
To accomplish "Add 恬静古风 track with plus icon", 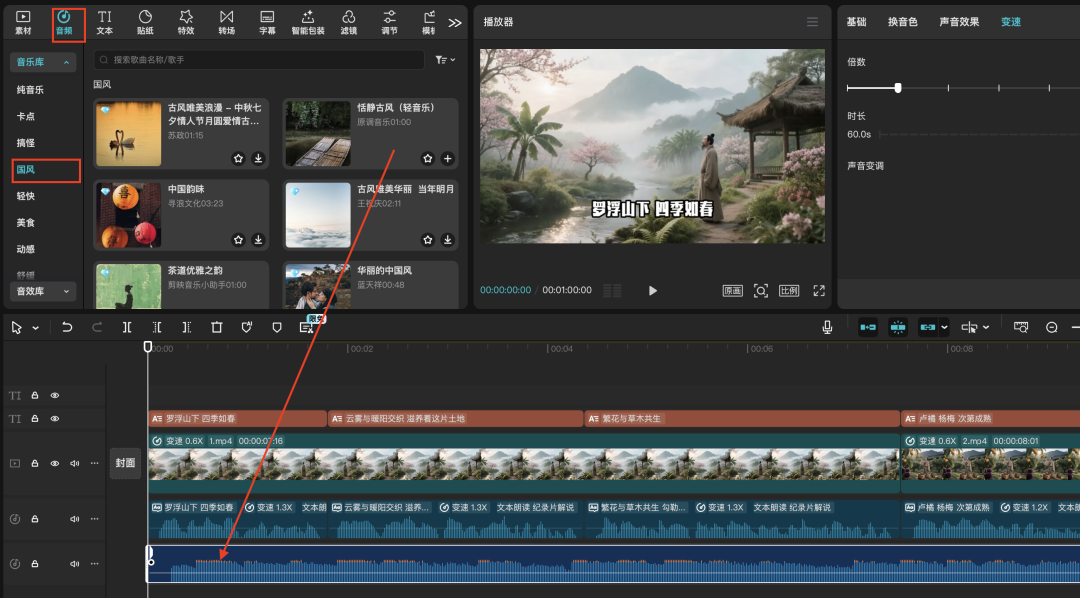I will point(447,158).
